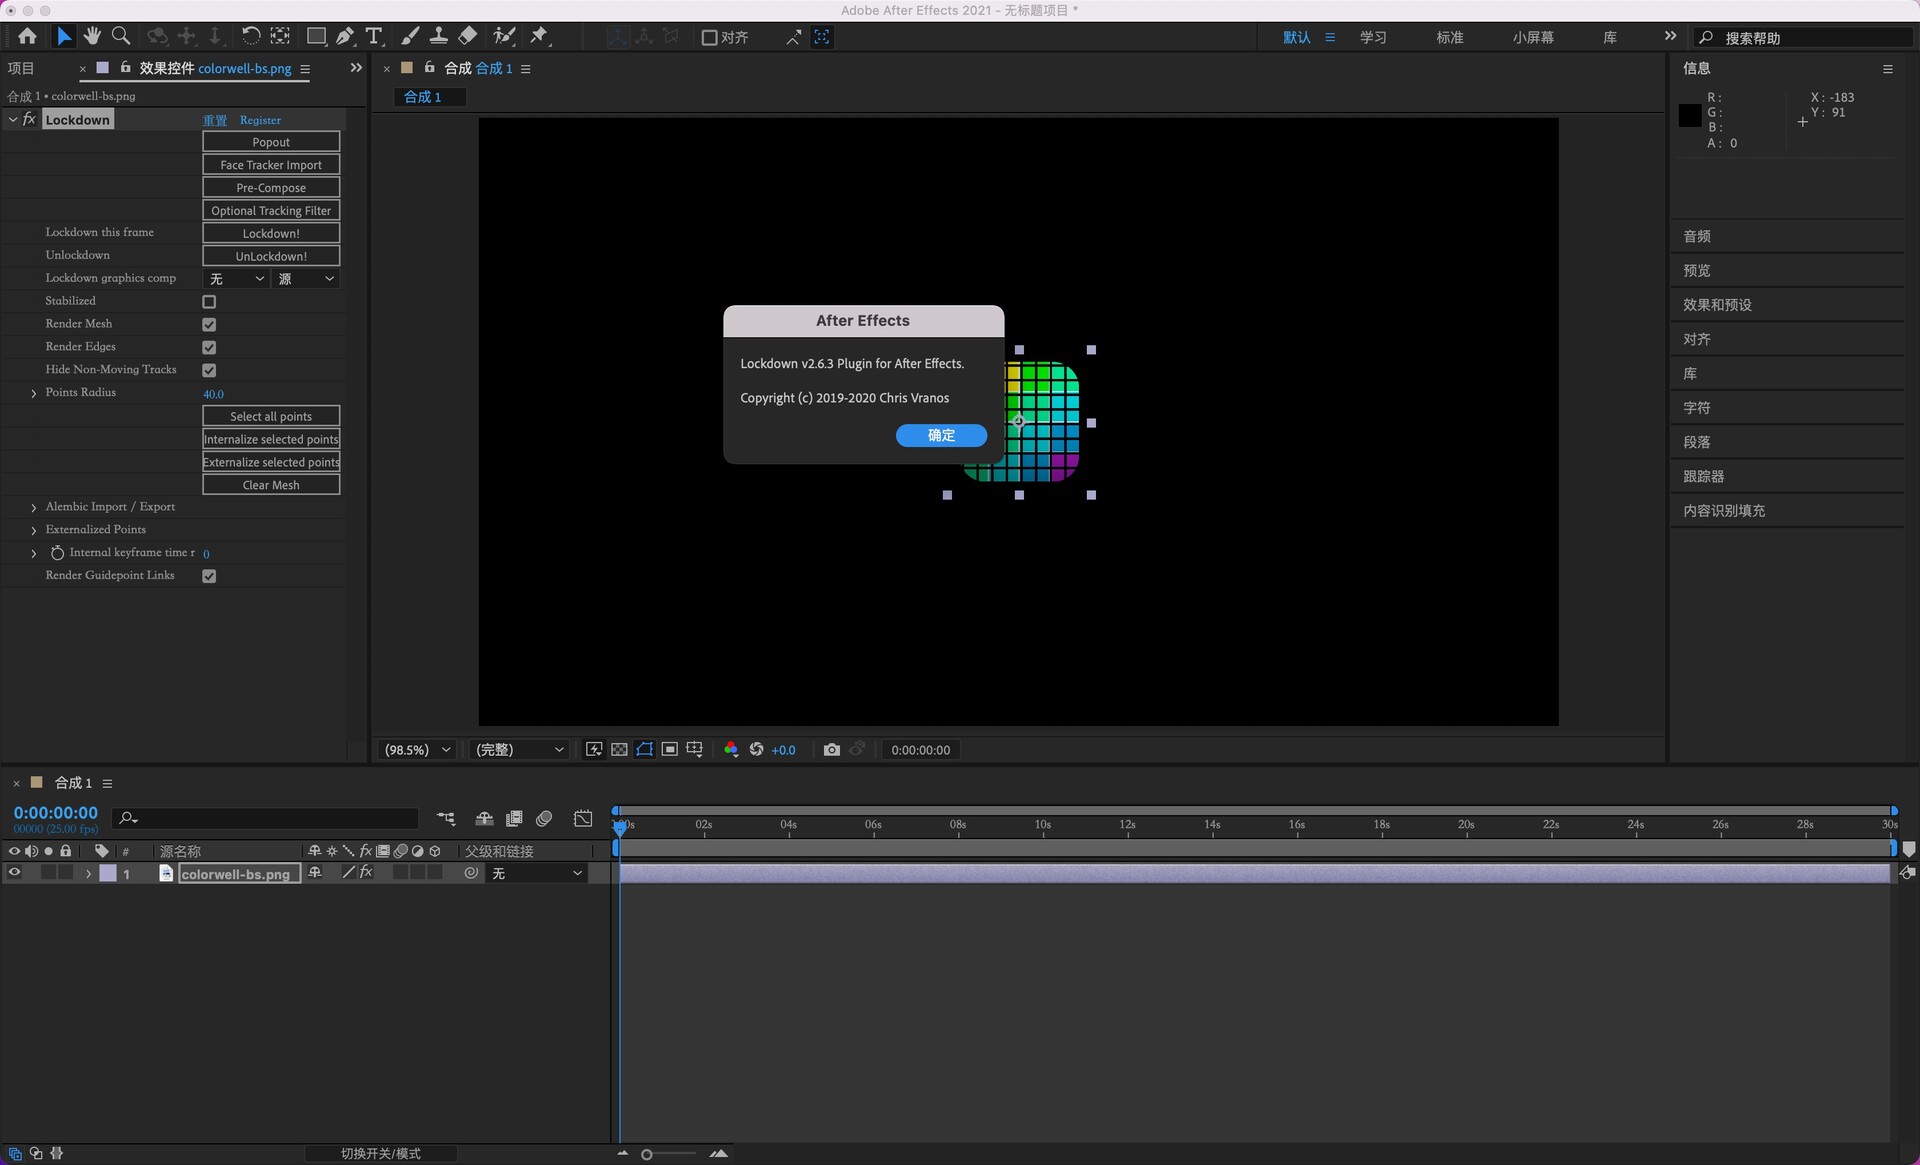Click the Clear Mesh tool icon
Screen dimensions: 1920x1165
(269, 484)
